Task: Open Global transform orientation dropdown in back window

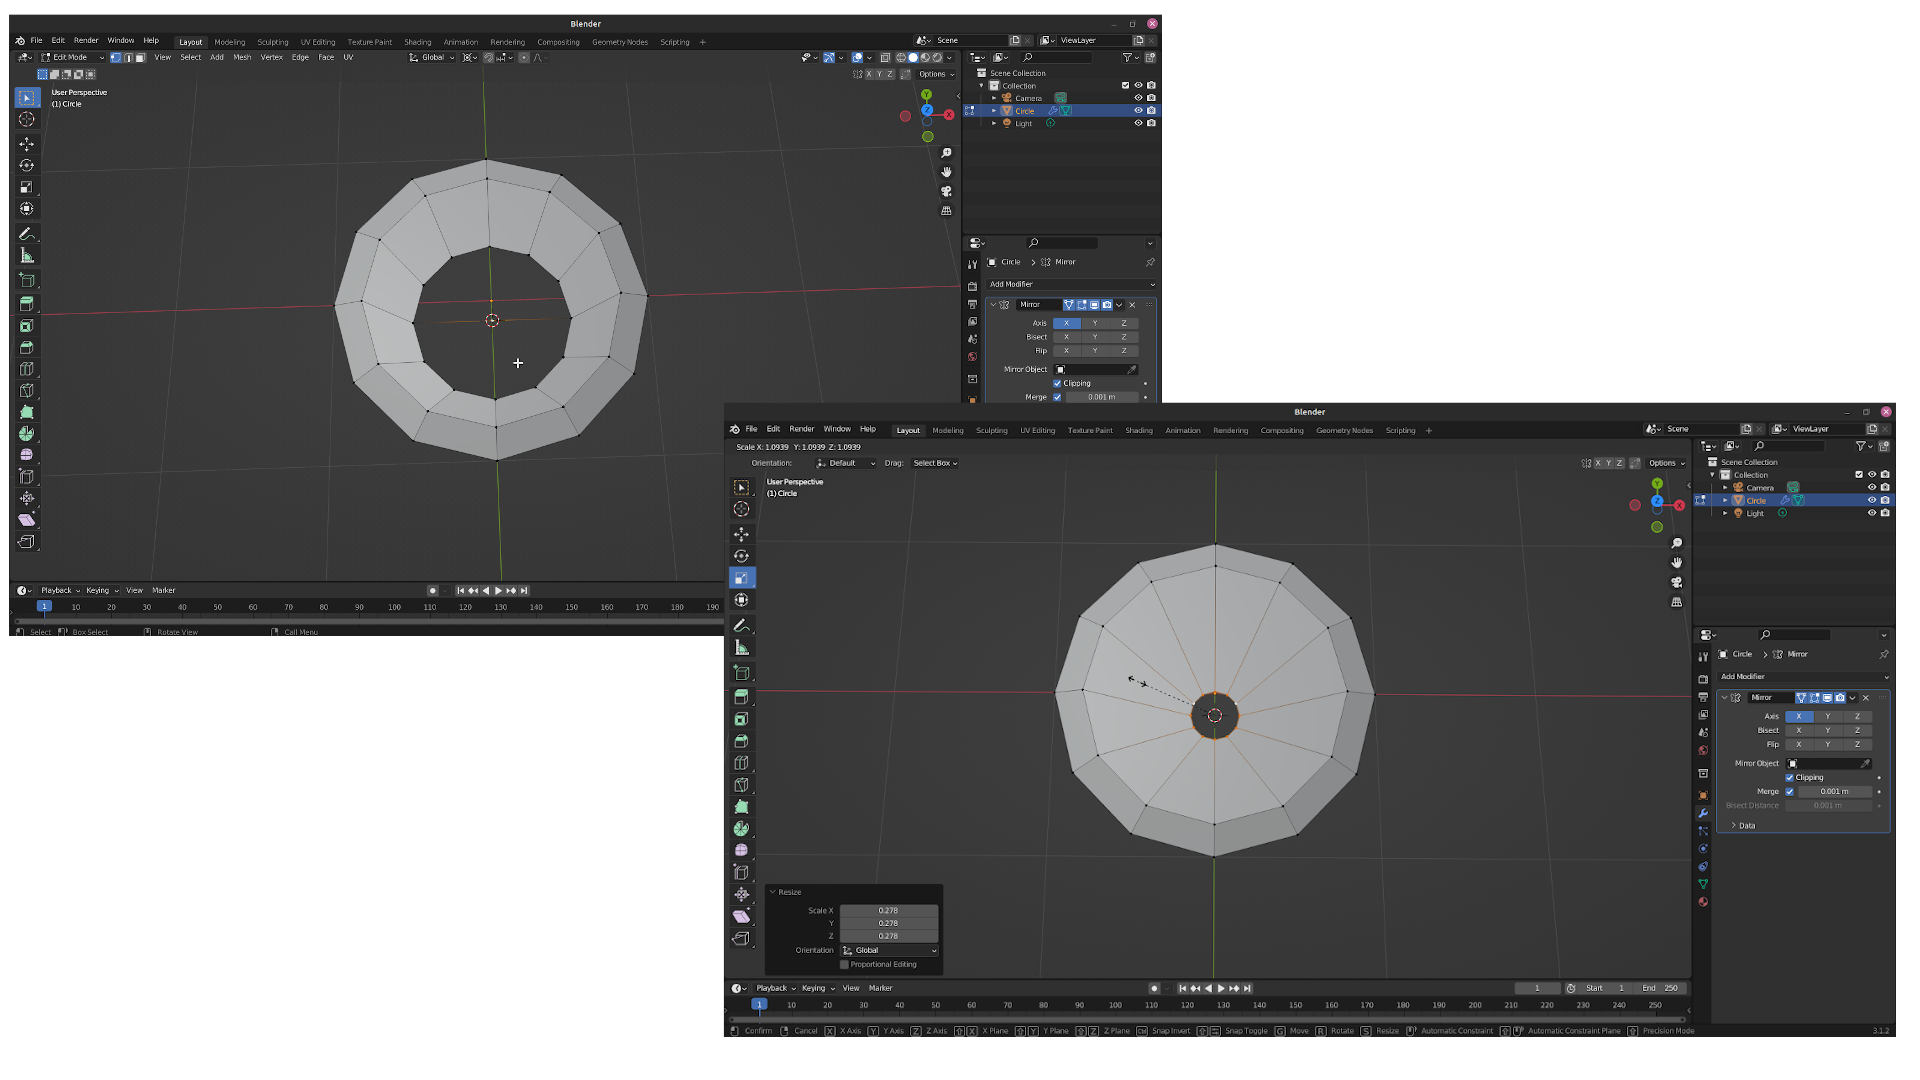Action: click(x=432, y=58)
